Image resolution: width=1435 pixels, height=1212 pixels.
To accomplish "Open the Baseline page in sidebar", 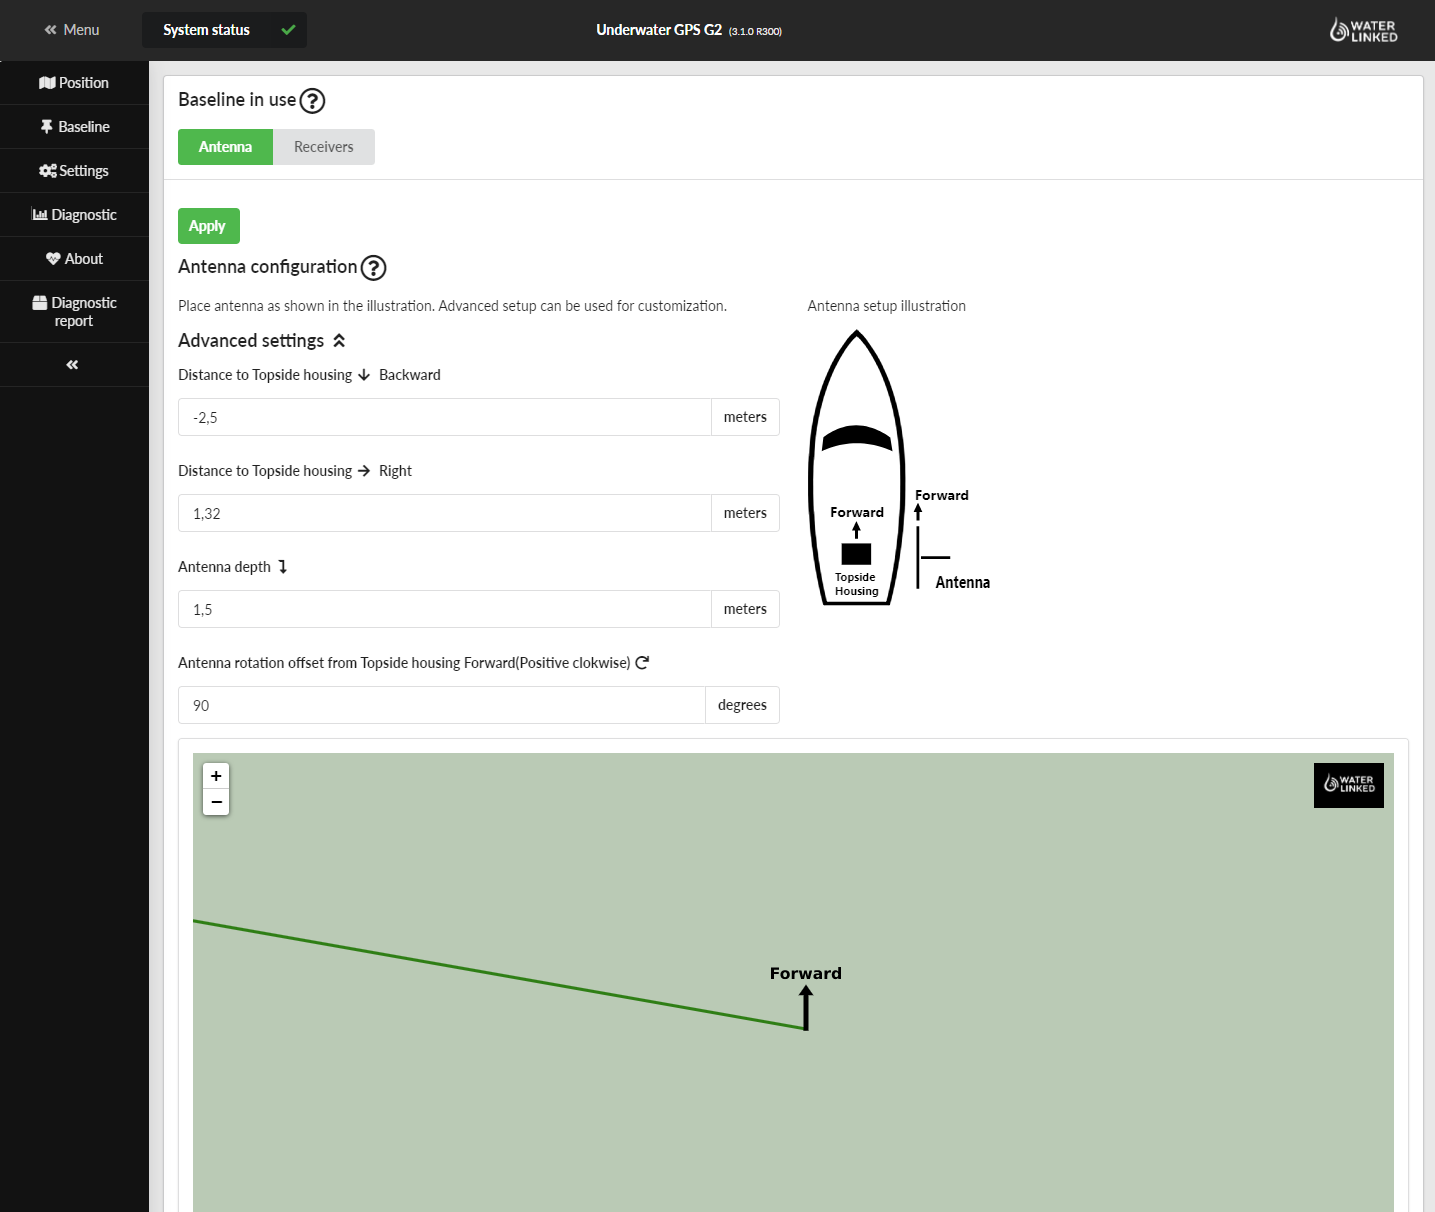I will (x=74, y=127).
